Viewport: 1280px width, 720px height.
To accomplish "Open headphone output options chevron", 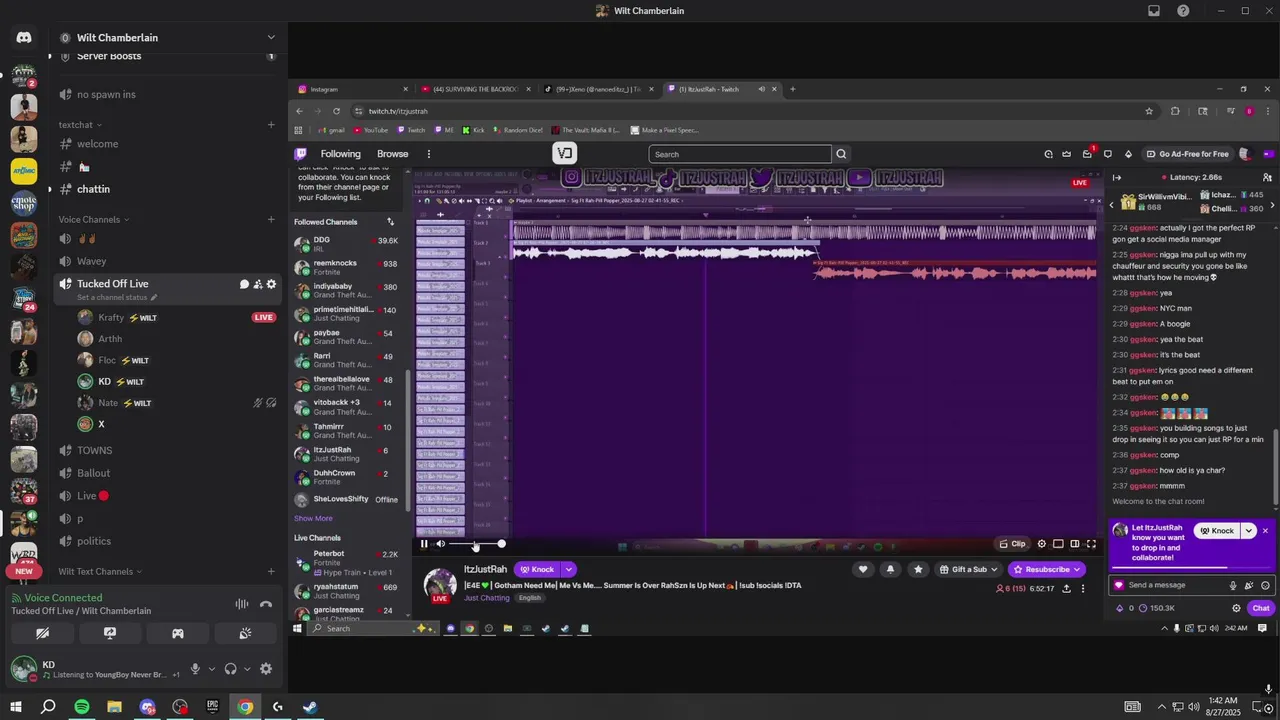I will pos(246,669).
